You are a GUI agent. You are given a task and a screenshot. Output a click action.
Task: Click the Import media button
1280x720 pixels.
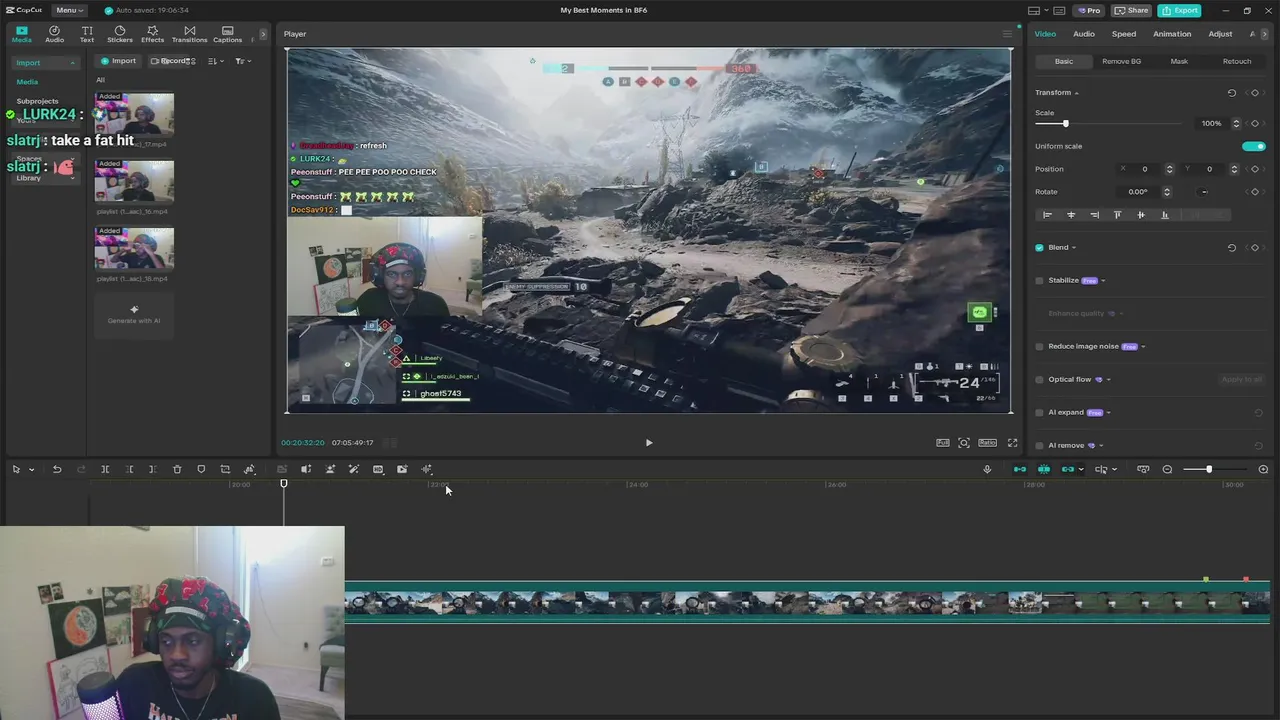coord(118,61)
